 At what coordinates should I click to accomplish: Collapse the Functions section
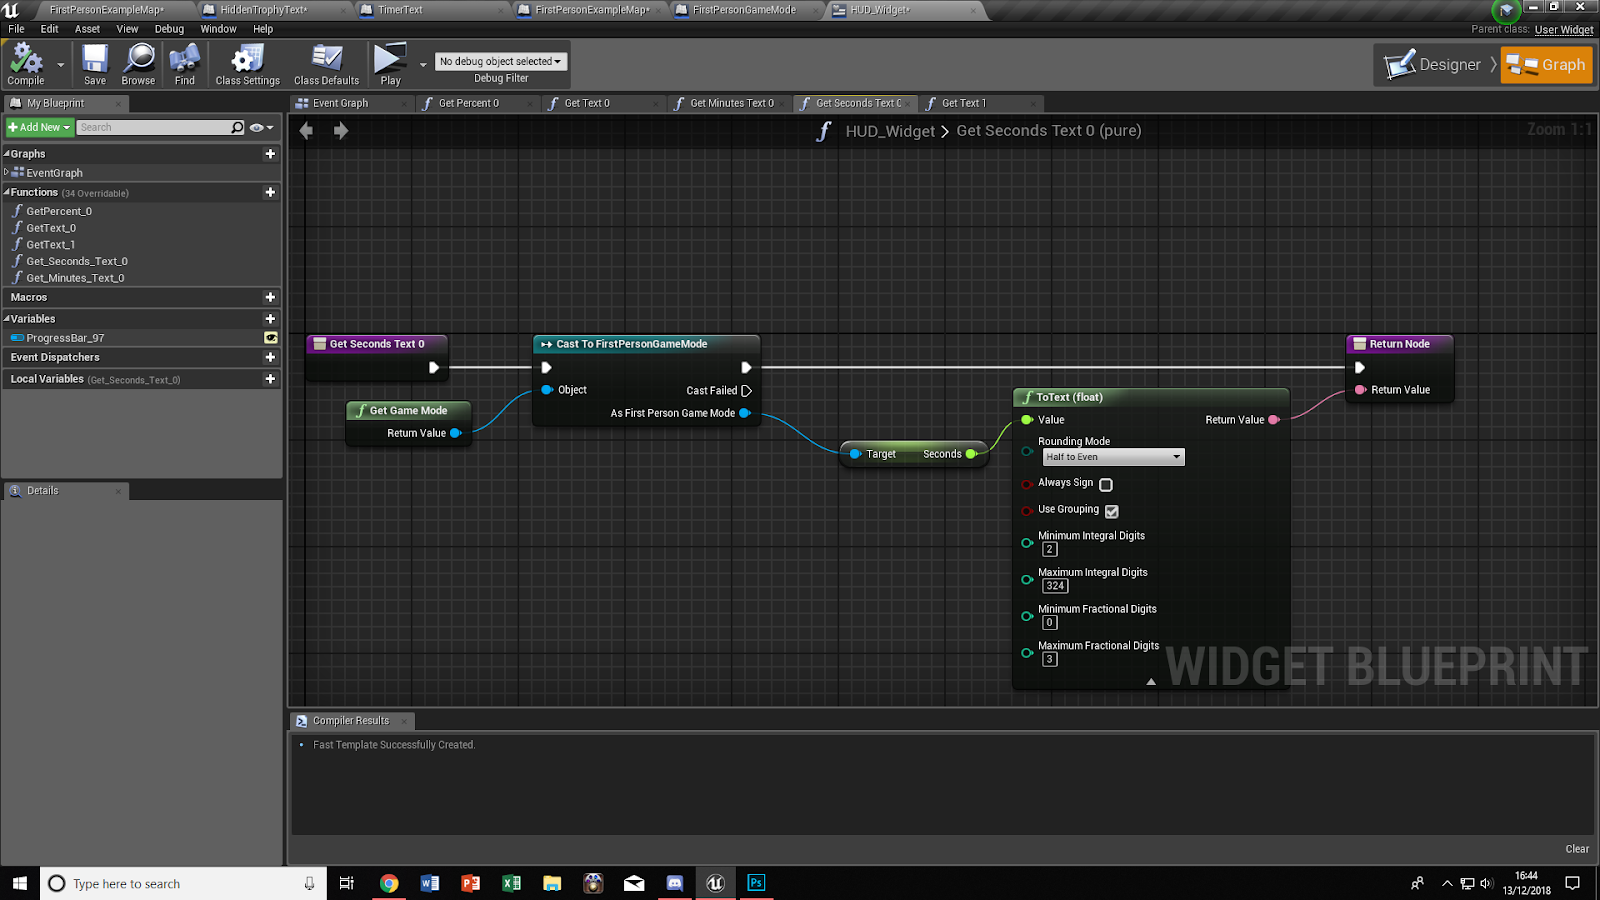pos(6,192)
